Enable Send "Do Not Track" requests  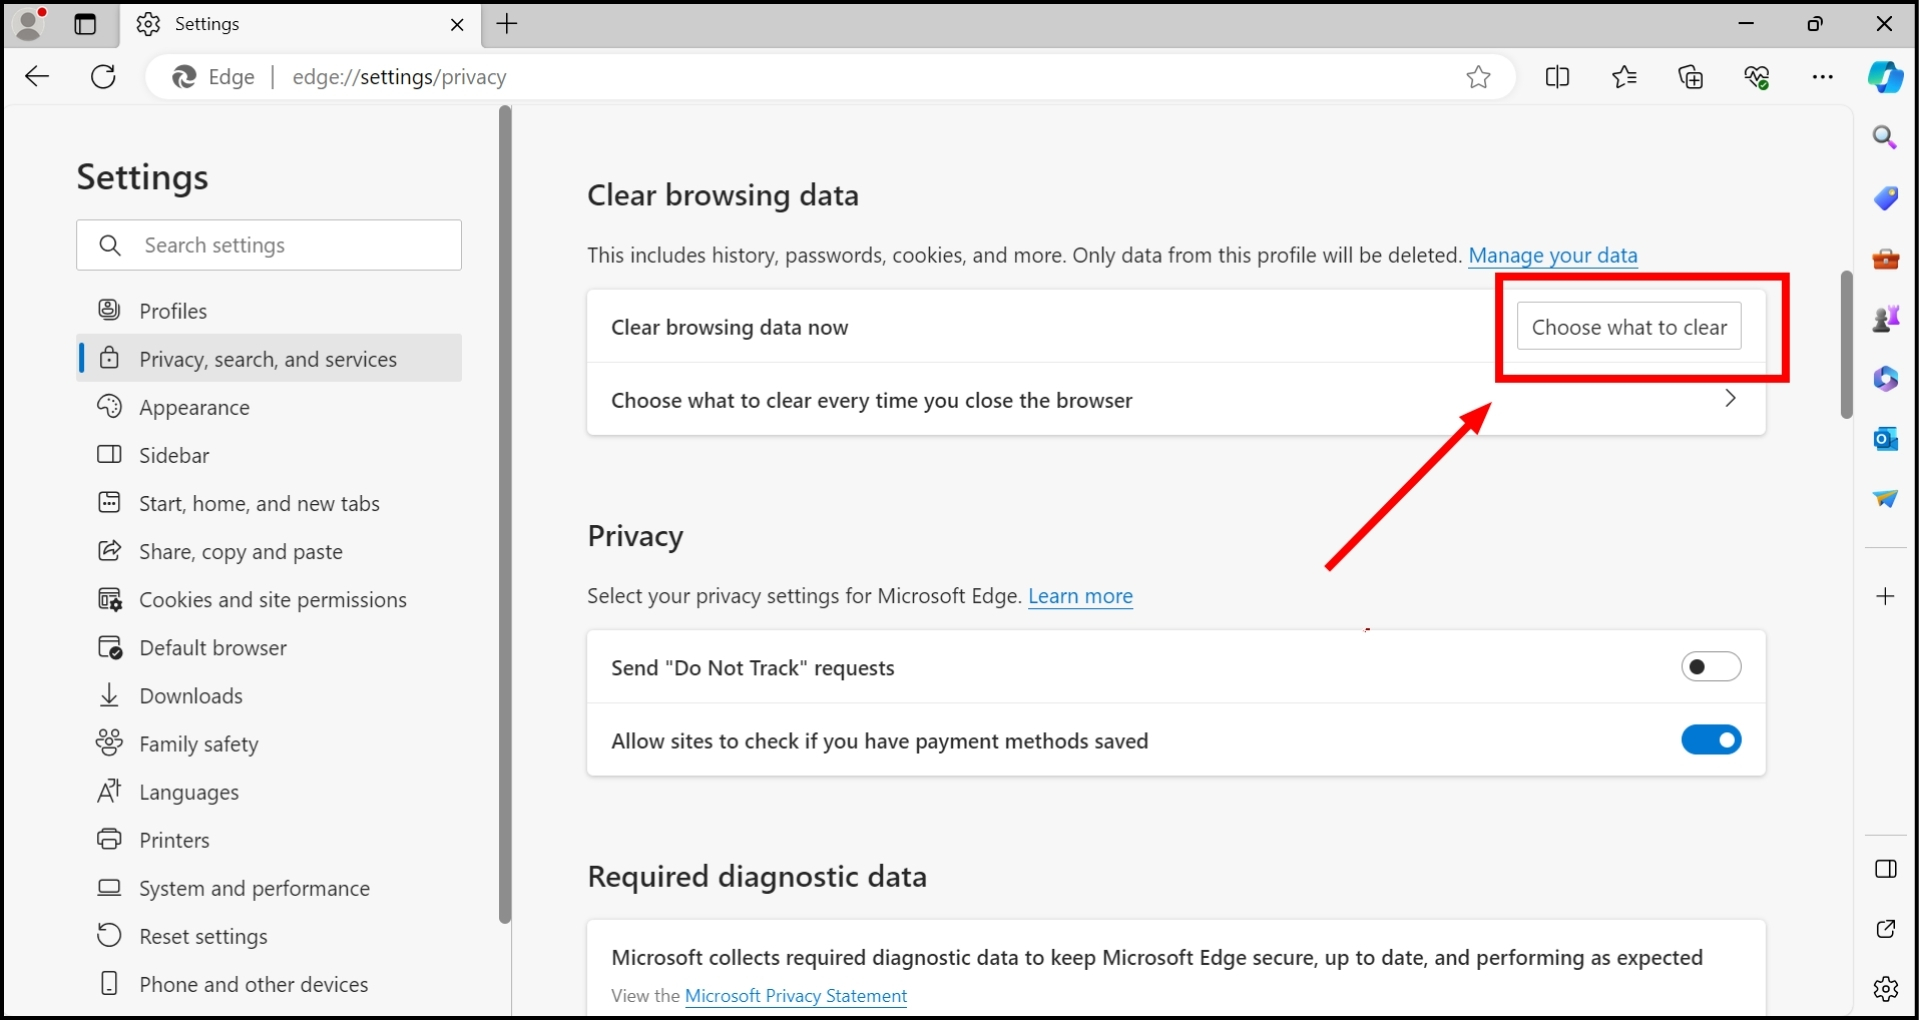[1710, 667]
